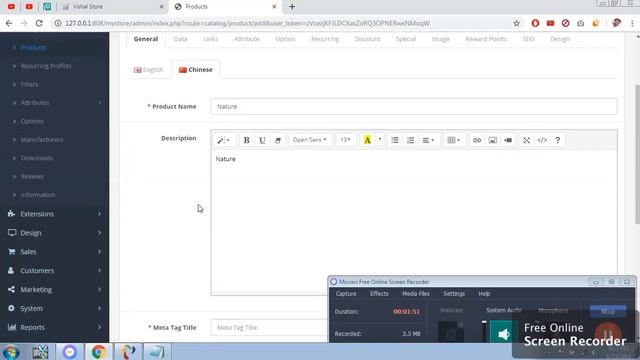Switch editor to code view
This screenshot has width=640, height=360.
(x=542, y=140)
